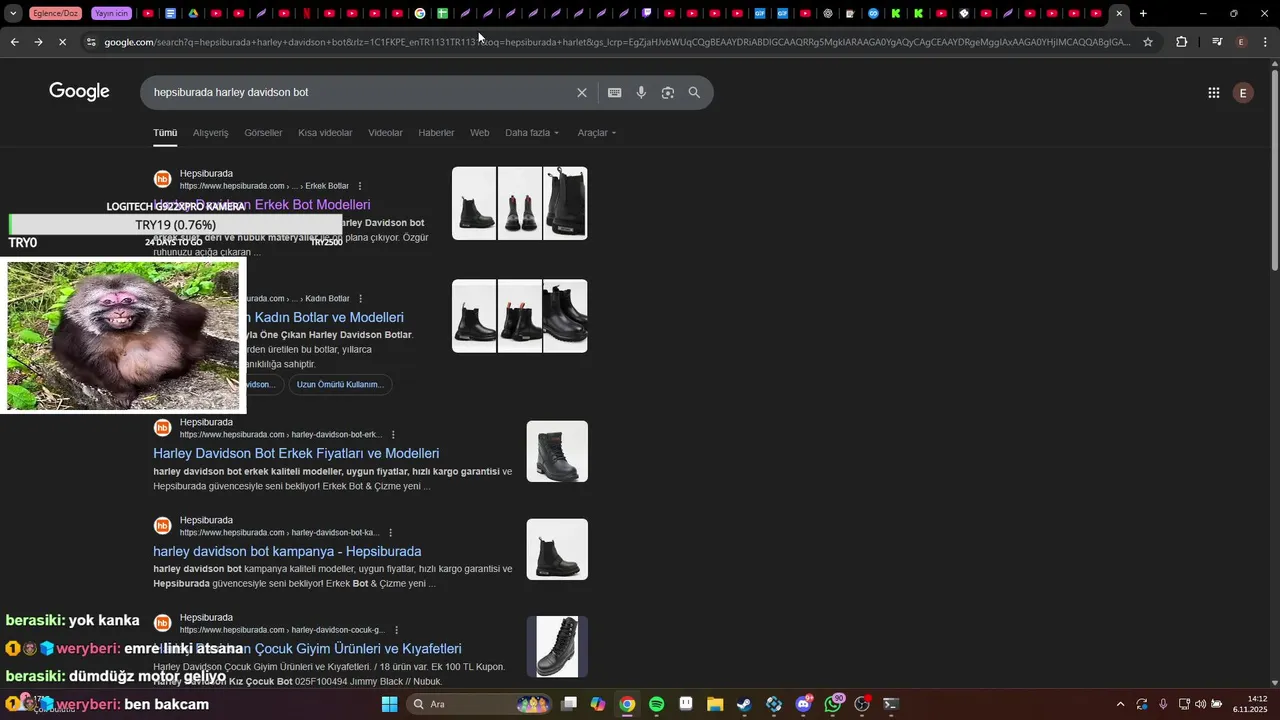Open the clock and date panel
Screen dimensions: 1280x720
[1250, 704]
